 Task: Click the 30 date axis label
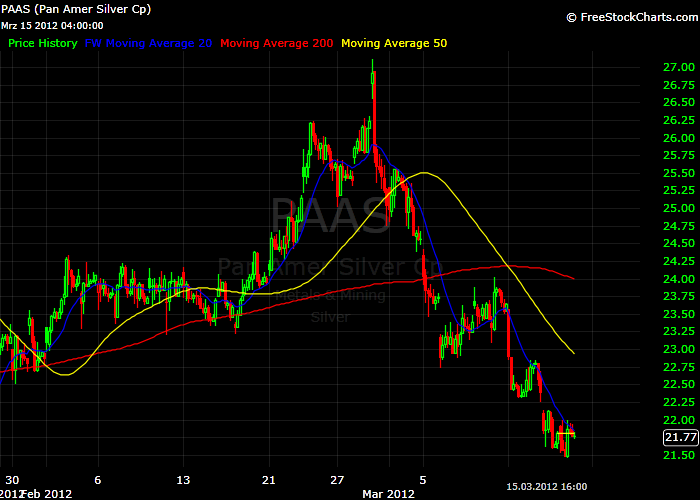pos(12,480)
